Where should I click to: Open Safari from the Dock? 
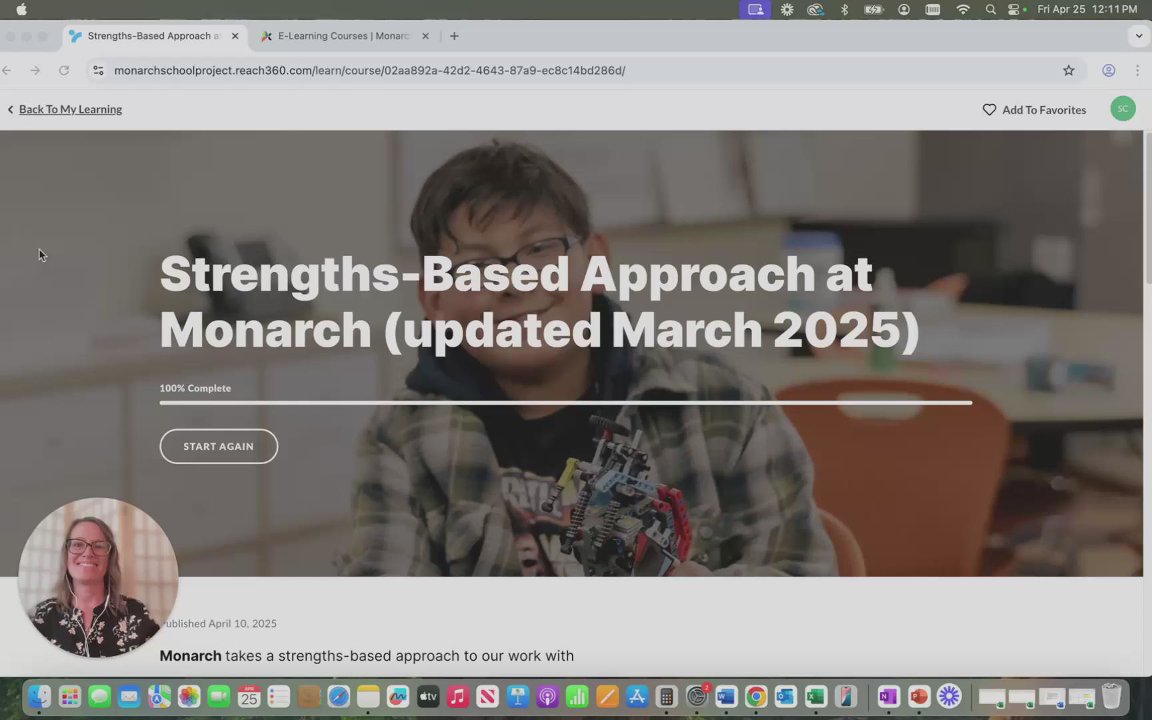(x=339, y=696)
